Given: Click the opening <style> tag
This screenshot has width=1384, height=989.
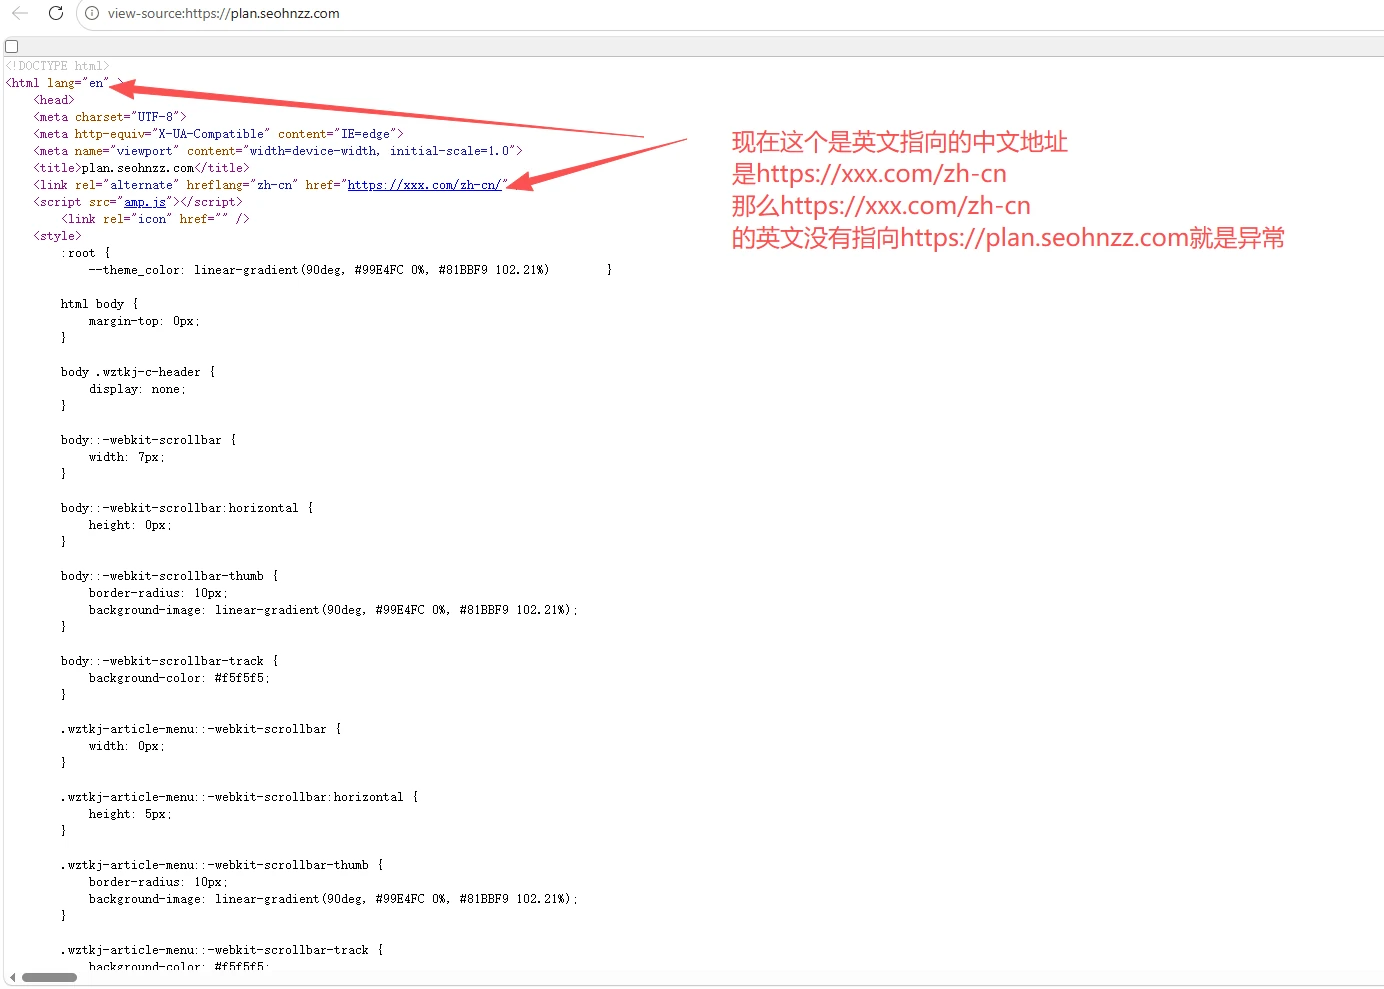Looking at the screenshot, I should pyautogui.click(x=58, y=236).
